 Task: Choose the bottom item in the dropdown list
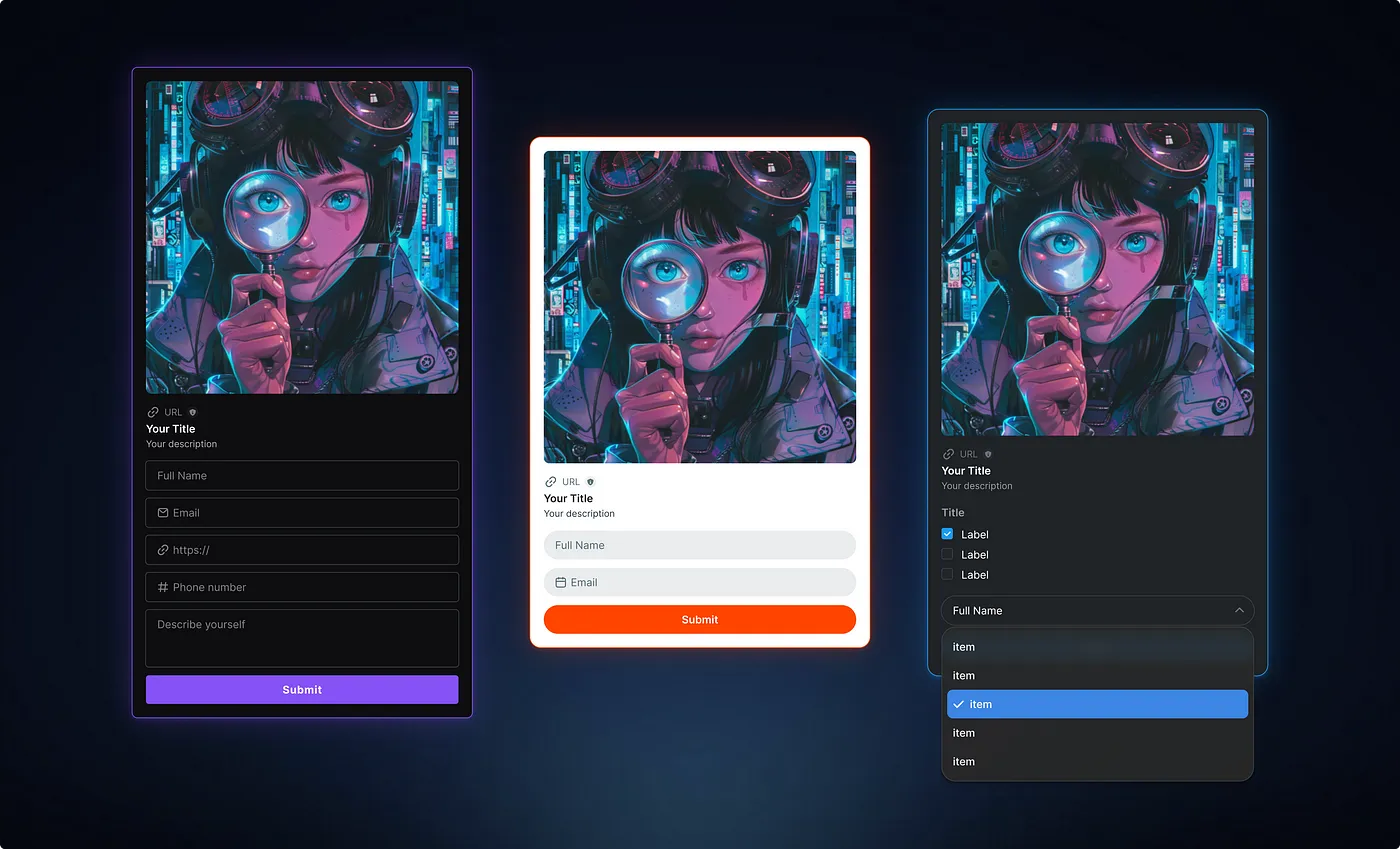pyautogui.click(x=1097, y=762)
